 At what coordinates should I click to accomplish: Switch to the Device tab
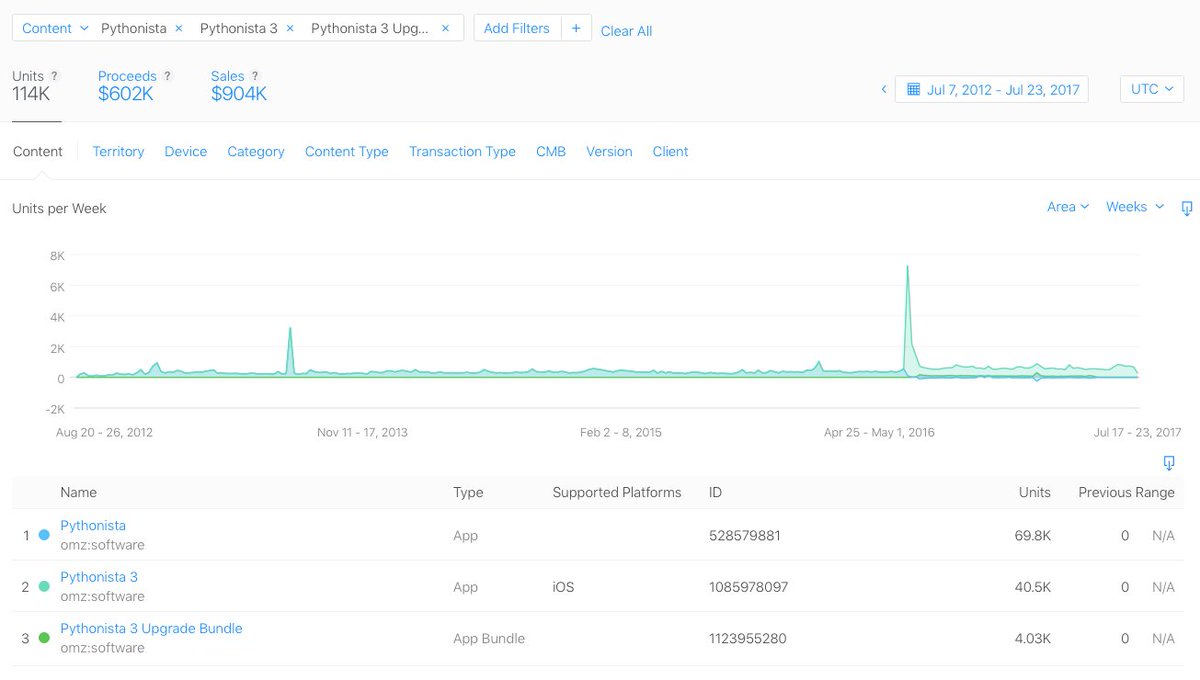[186, 152]
